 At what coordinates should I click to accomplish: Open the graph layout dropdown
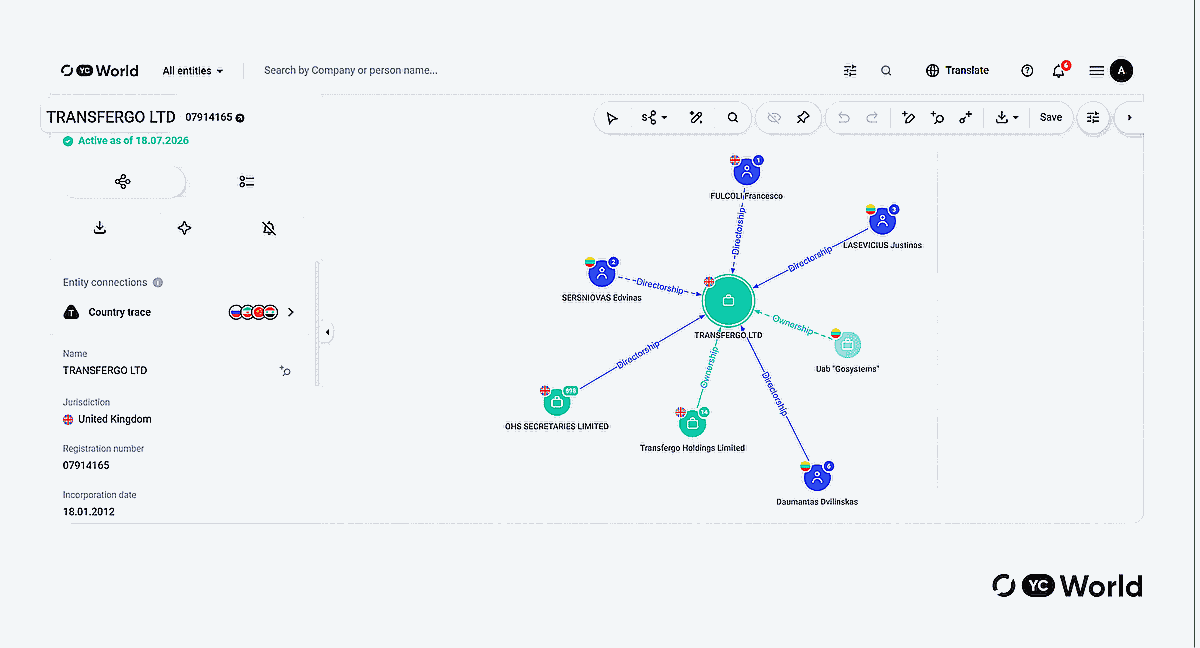654,118
